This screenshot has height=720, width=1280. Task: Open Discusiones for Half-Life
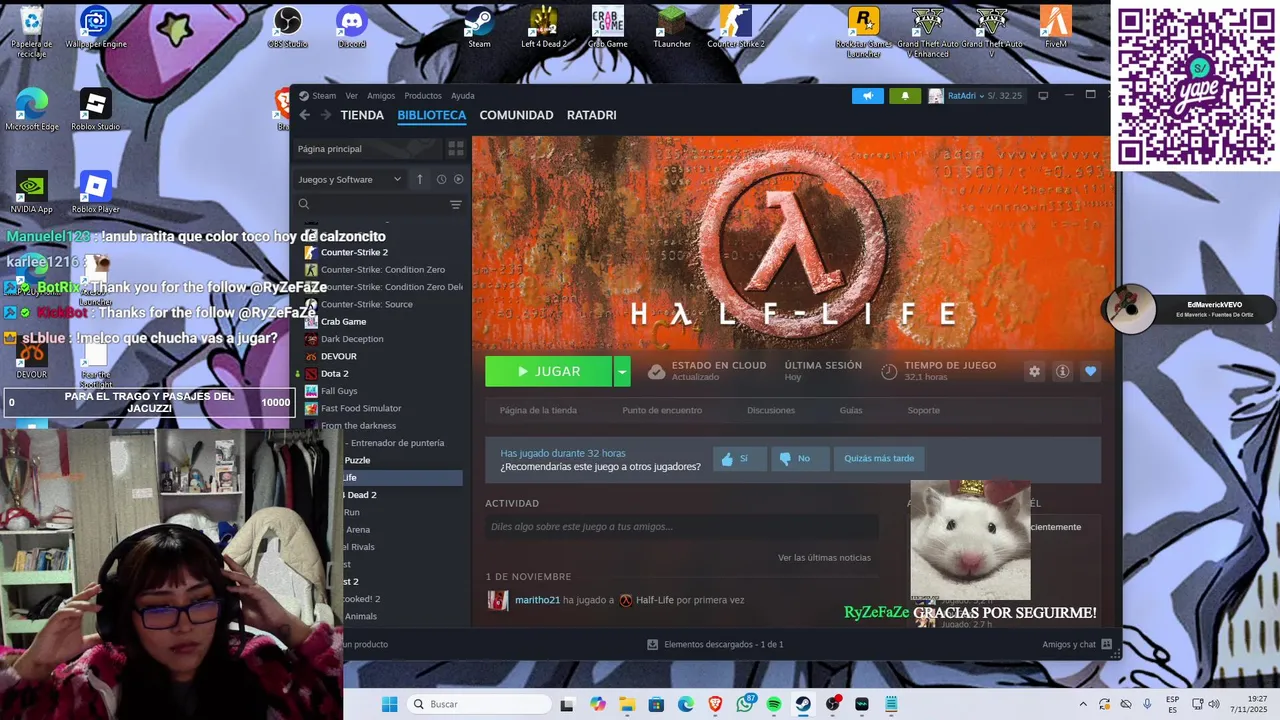(771, 410)
